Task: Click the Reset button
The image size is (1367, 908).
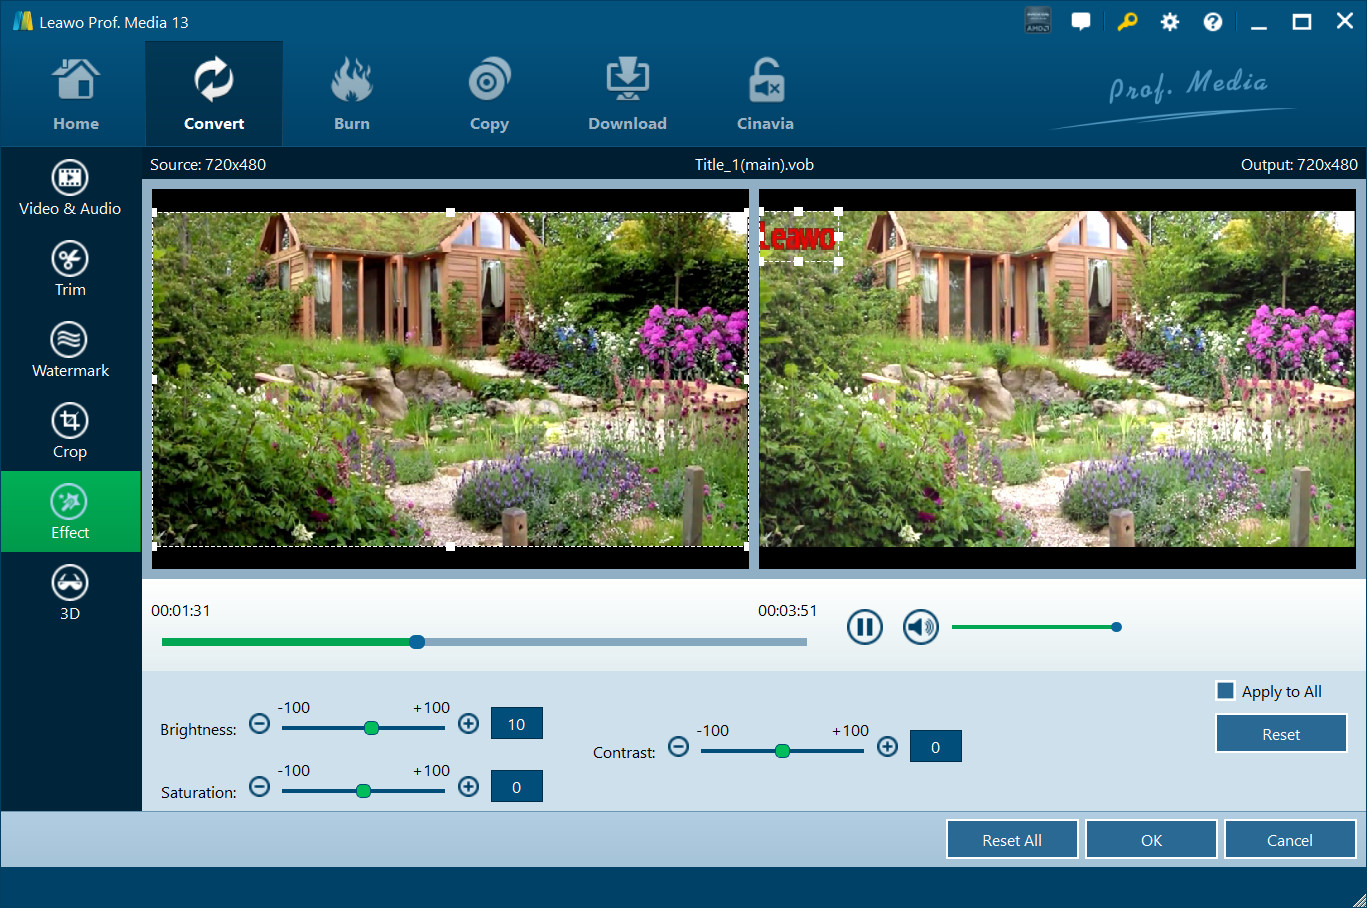Action: tap(1281, 734)
